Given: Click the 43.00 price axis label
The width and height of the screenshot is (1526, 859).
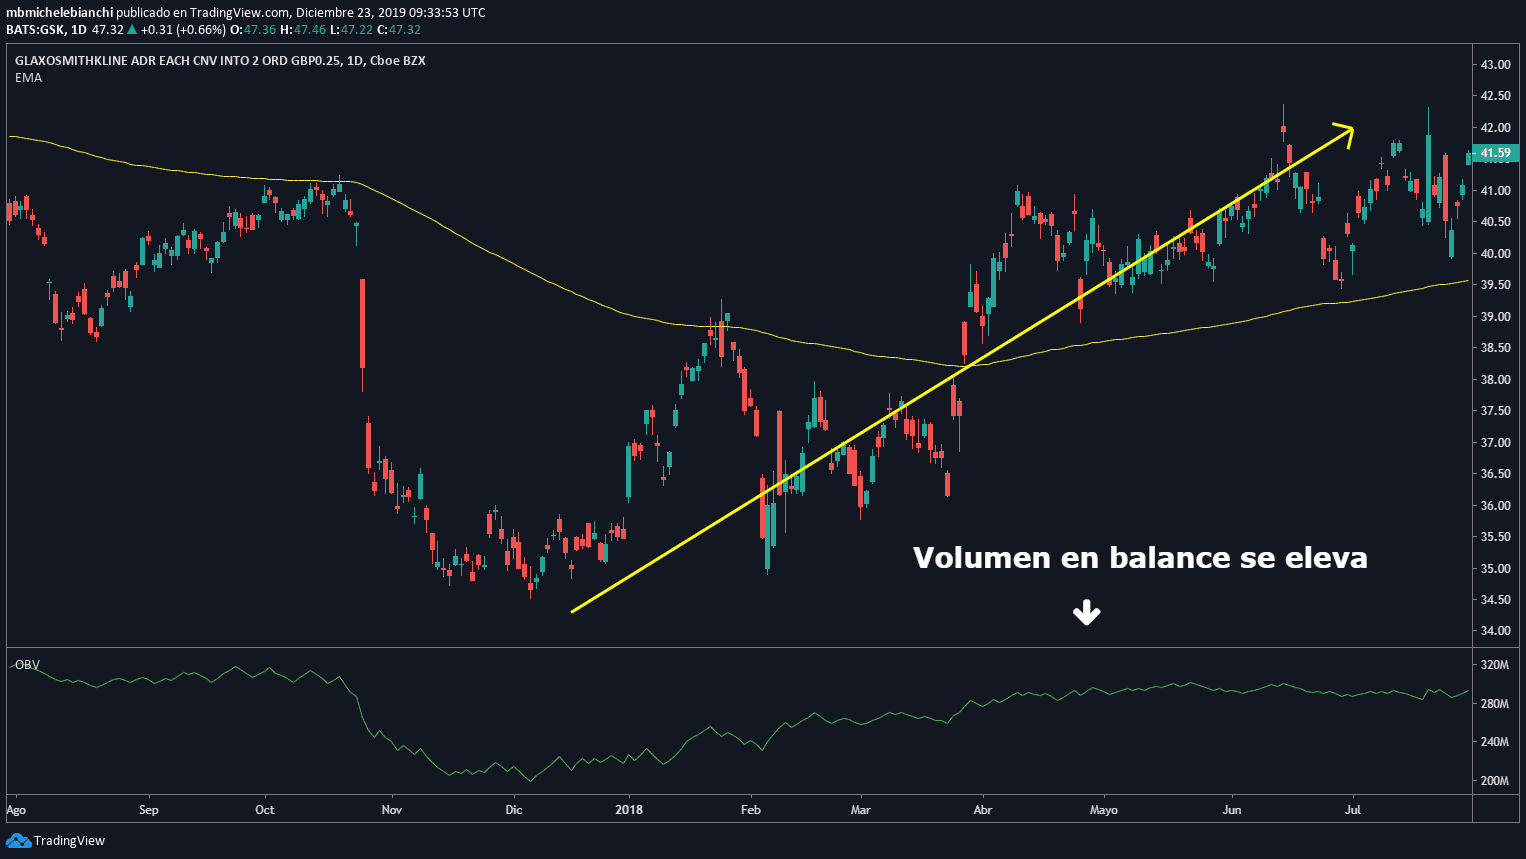Looking at the screenshot, I should click(1496, 65).
